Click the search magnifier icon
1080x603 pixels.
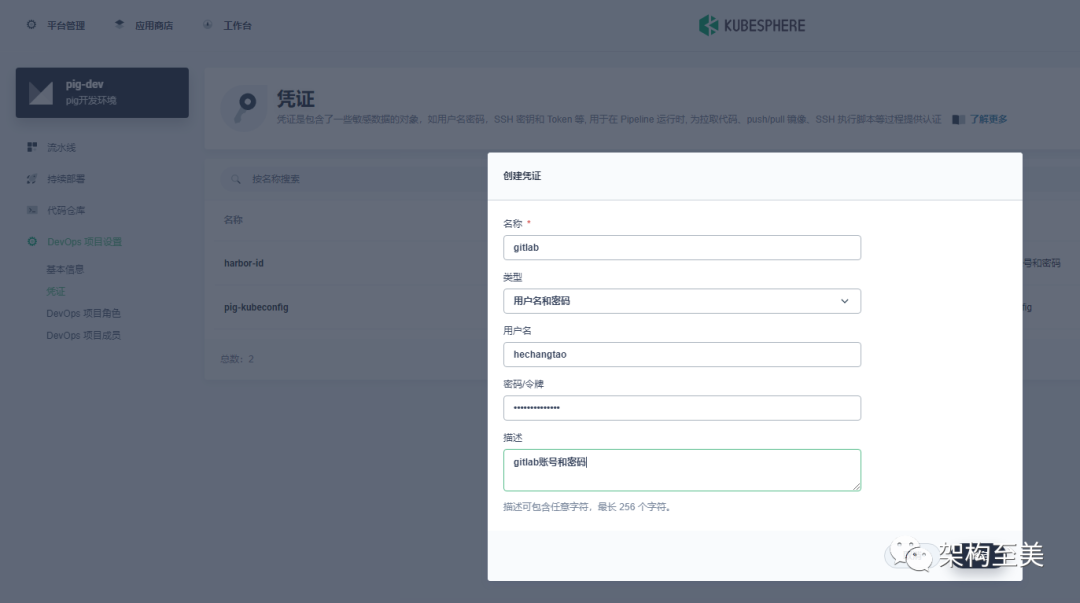point(236,179)
